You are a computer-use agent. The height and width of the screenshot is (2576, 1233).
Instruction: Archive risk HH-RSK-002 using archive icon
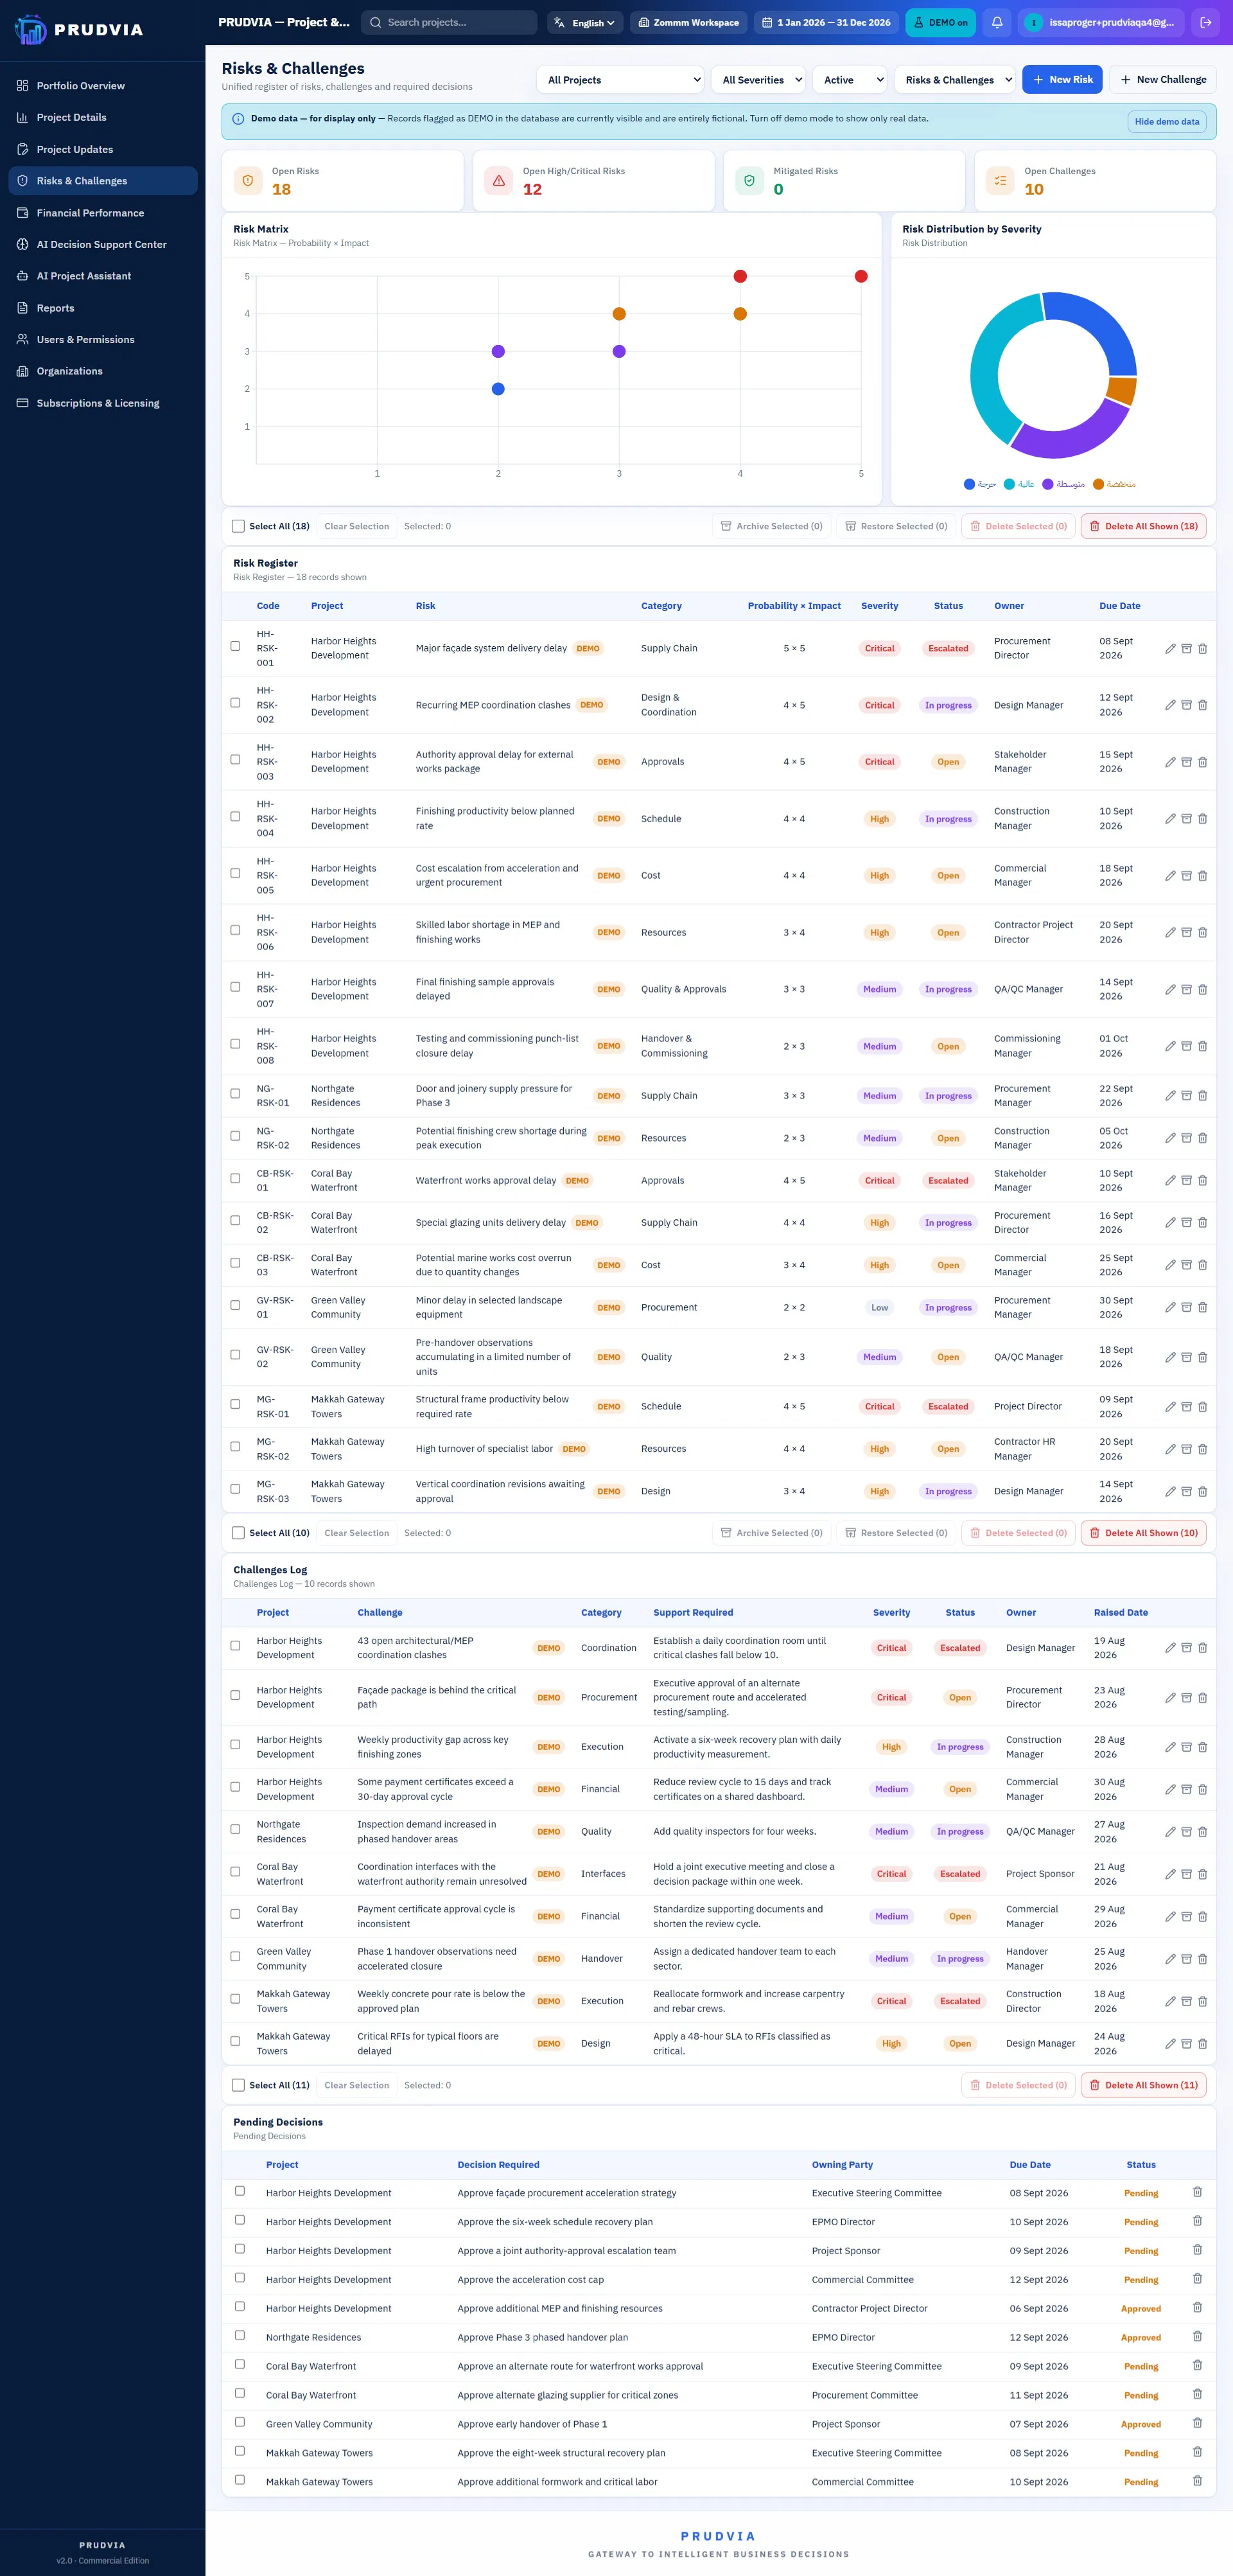coord(1186,705)
